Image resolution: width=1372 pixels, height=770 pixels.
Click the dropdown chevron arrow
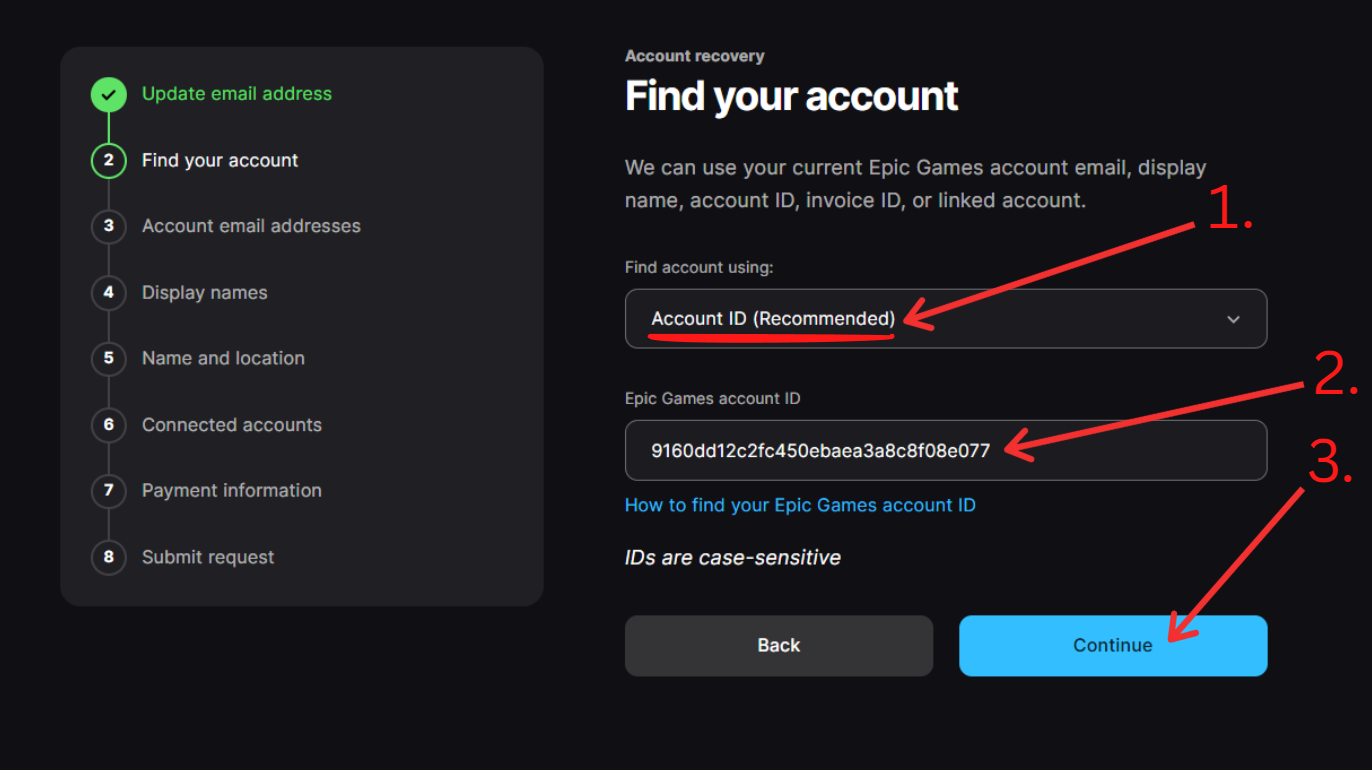pos(1233,319)
